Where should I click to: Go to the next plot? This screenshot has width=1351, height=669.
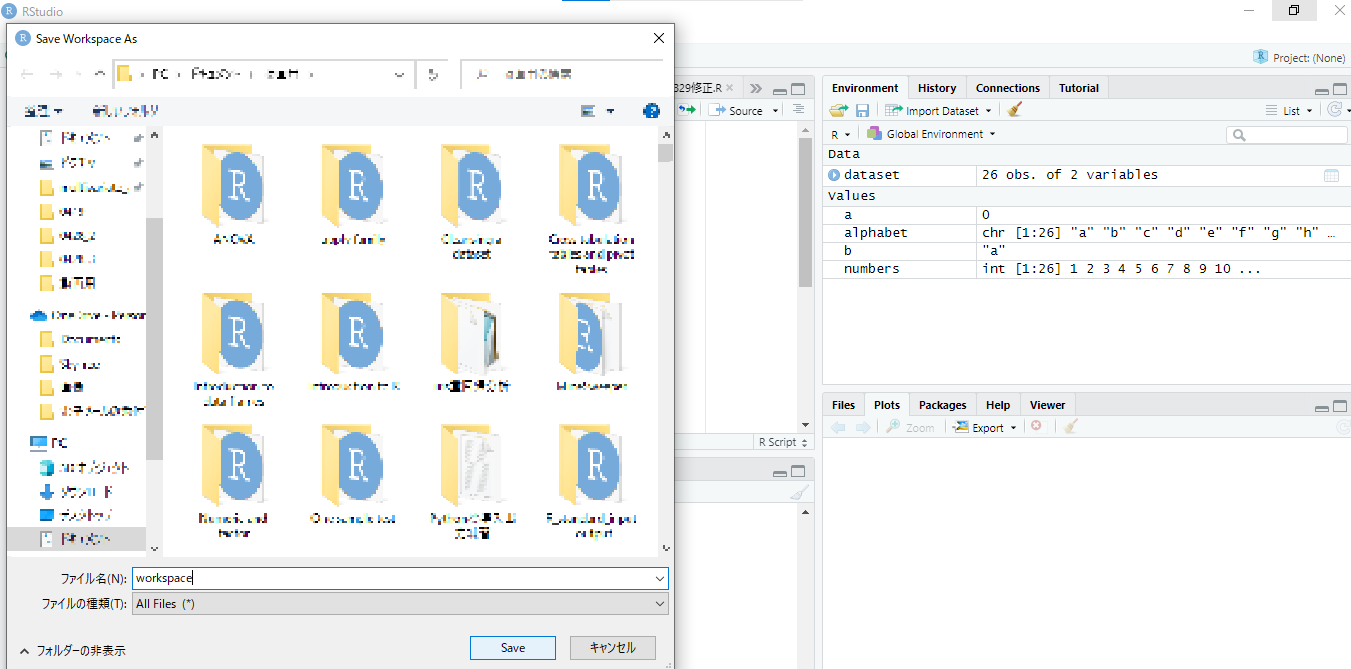point(862,427)
